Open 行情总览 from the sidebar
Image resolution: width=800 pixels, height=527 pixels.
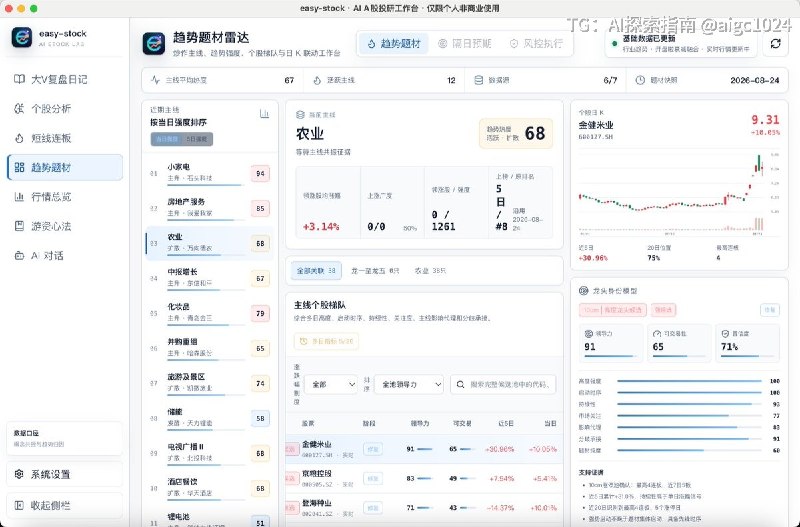[x=65, y=196]
